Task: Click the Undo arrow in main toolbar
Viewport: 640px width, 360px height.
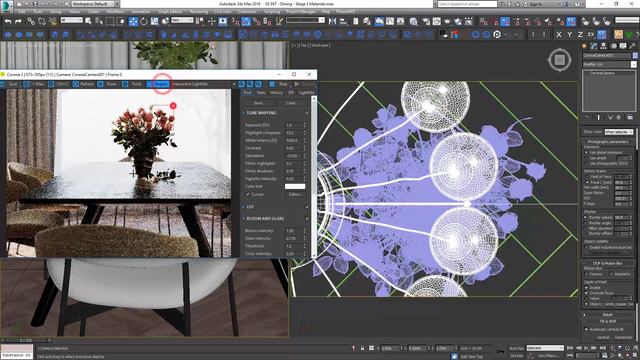Action: pos(8,21)
